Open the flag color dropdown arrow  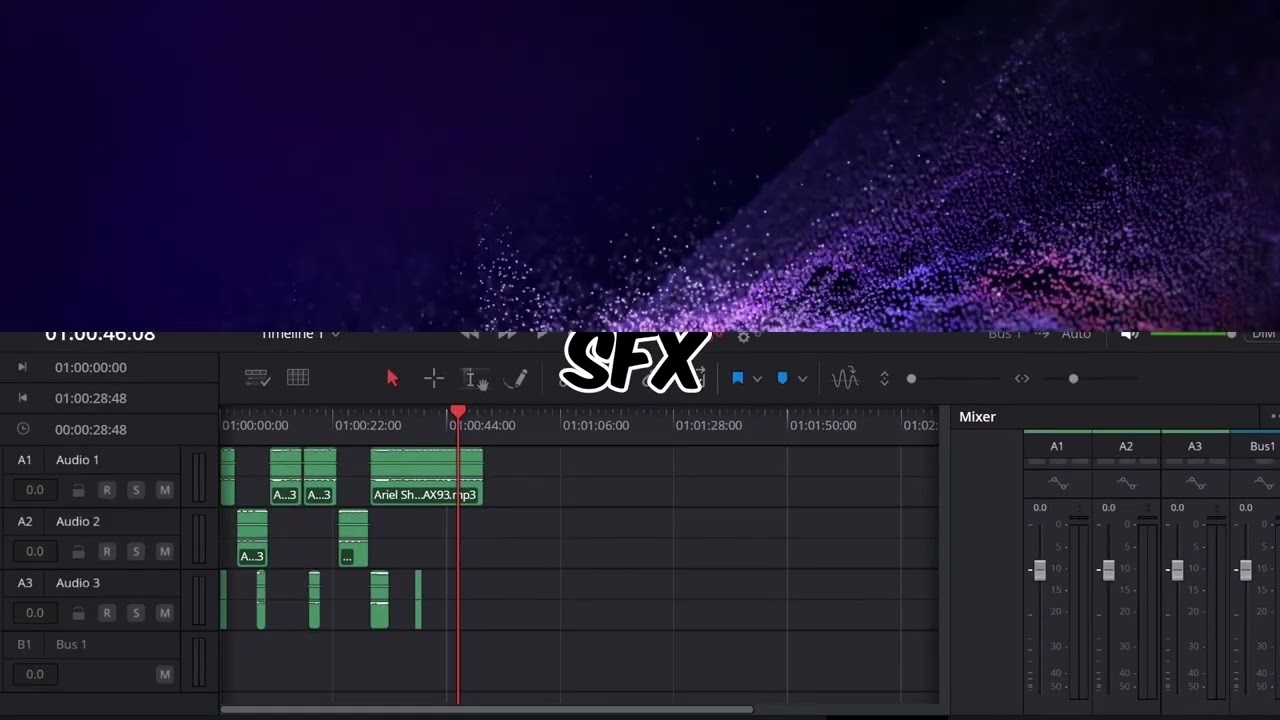(x=757, y=379)
